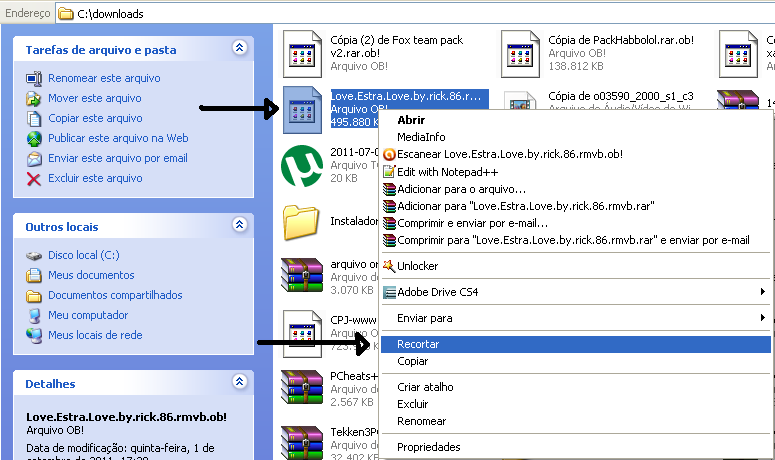
Task: Click the Tekken3 WinRAR archive icon
Action: (301, 440)
